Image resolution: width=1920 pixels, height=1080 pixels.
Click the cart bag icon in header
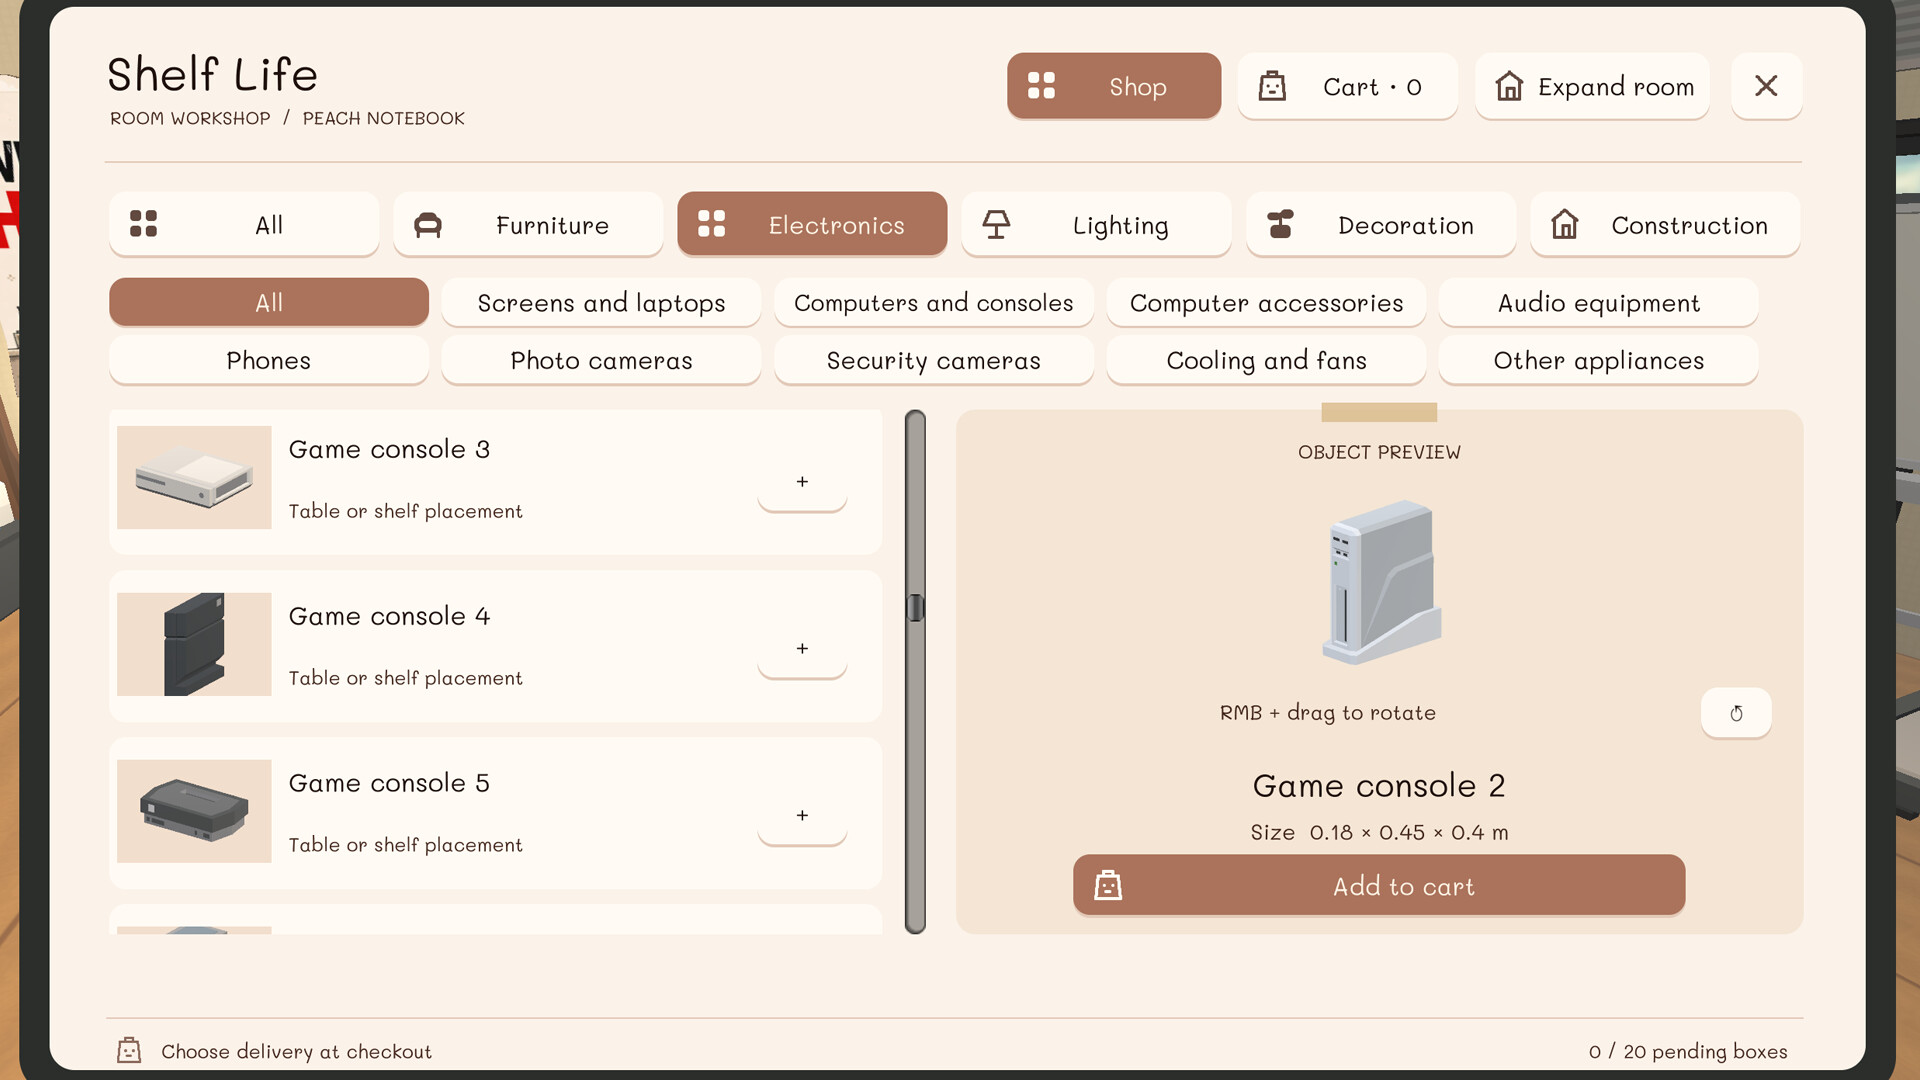pyautogui.click(x=1272, y=86)
